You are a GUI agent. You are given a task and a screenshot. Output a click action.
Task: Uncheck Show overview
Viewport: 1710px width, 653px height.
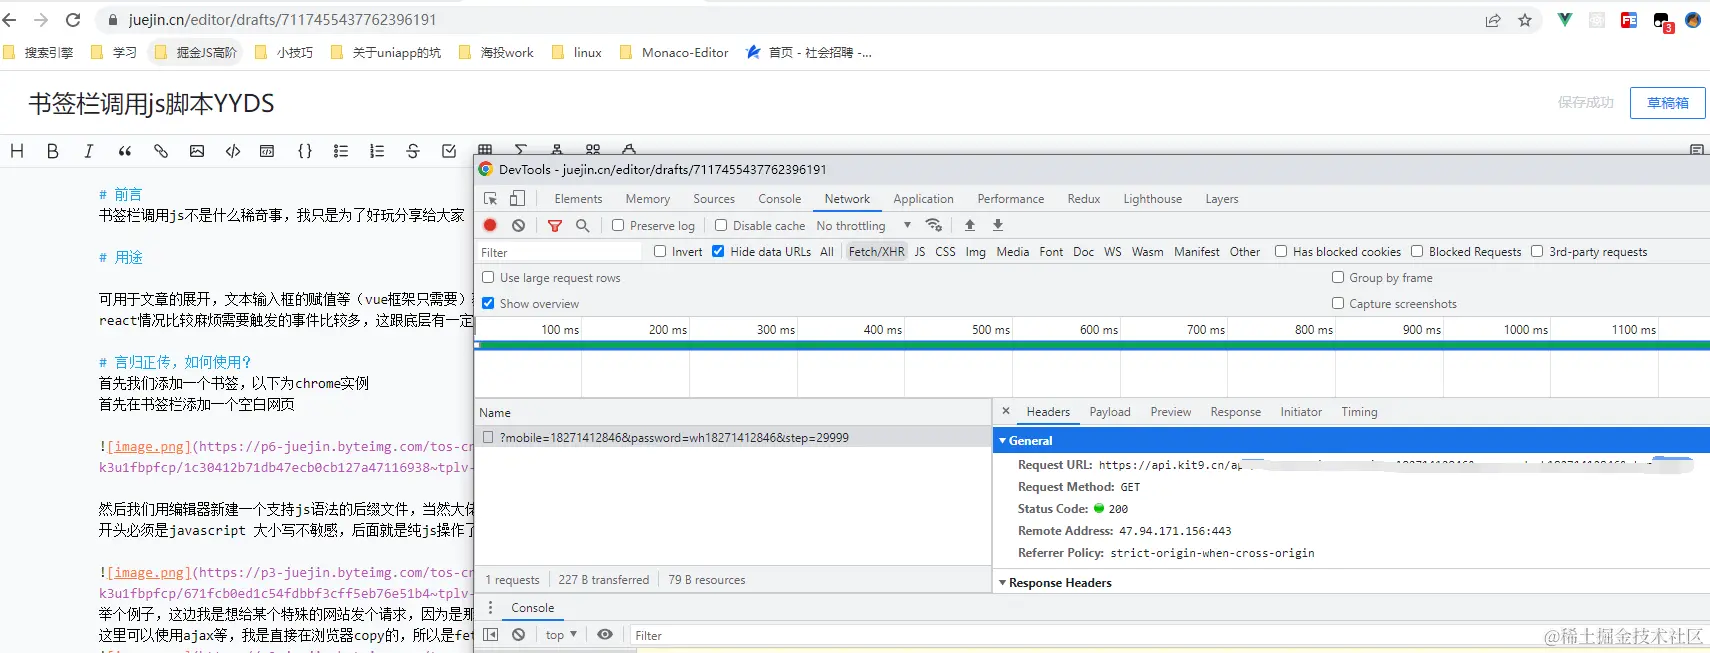coord(488,303)
